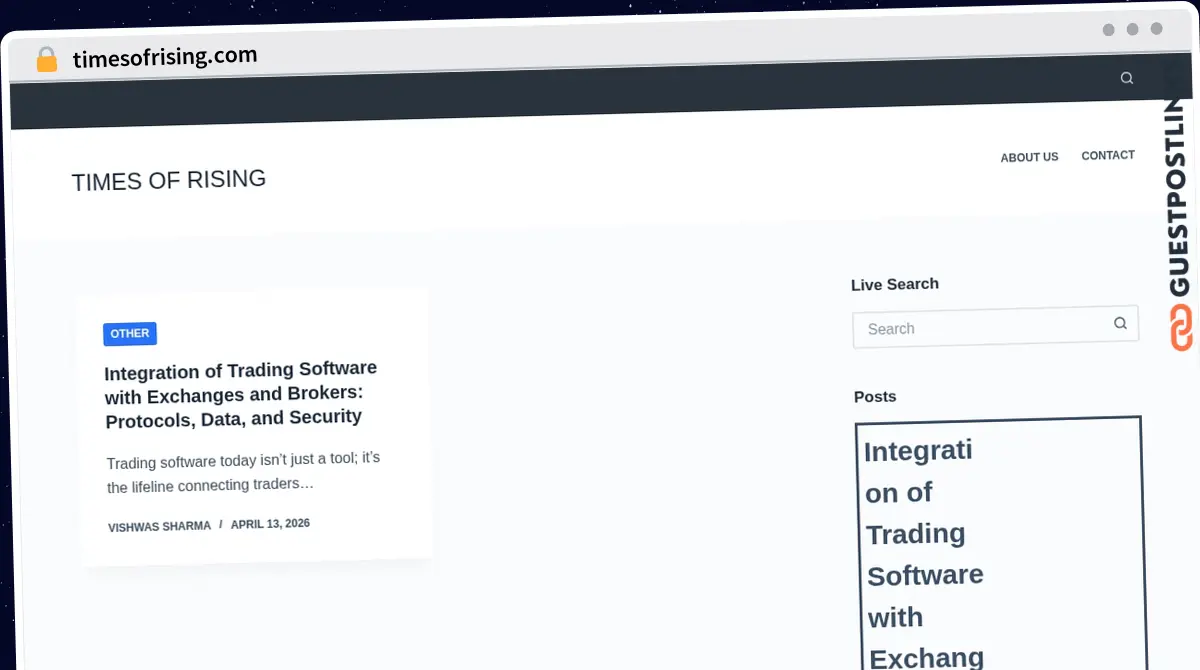Click the last gray window control dot

pos(1157,29)
